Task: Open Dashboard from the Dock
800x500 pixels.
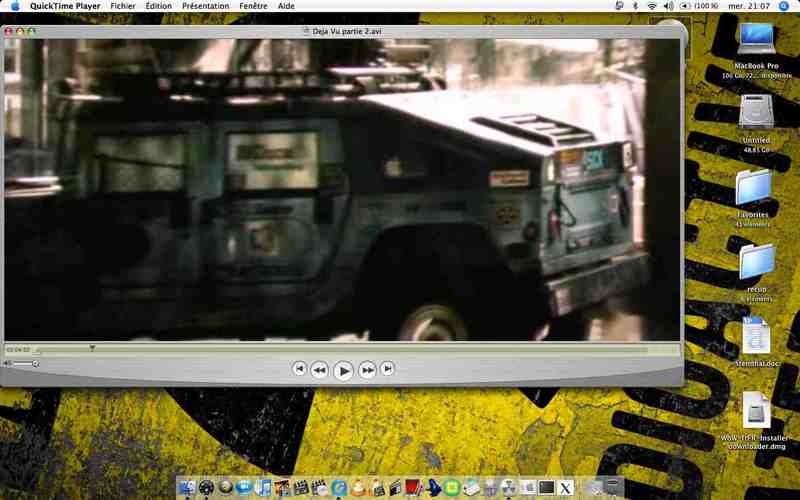Action: tap(206, 488)
